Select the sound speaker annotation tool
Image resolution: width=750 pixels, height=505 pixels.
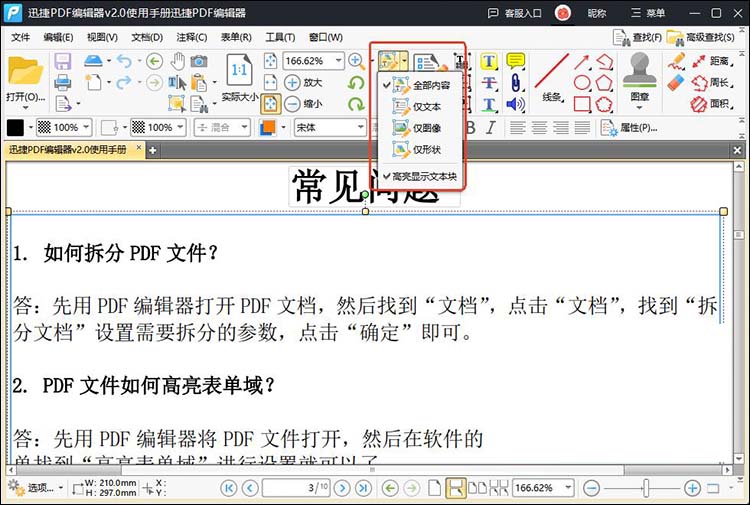[515, 104]
